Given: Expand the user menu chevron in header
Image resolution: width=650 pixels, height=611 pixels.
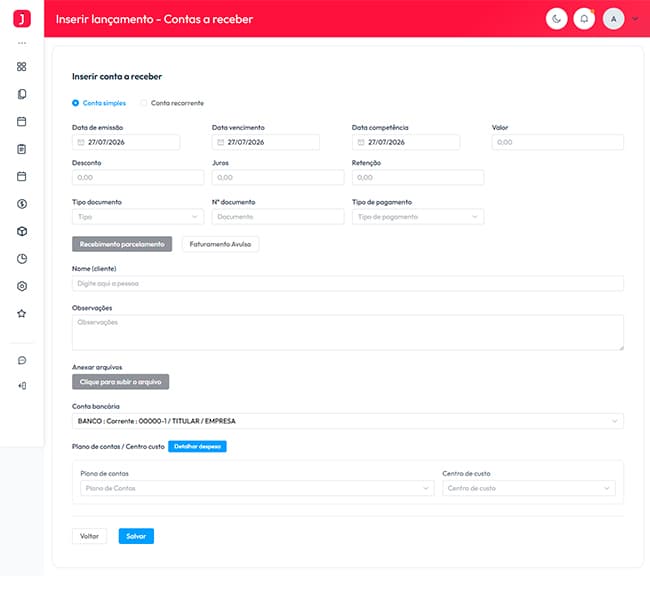Looking at the screenshot, I should (635, 19).
